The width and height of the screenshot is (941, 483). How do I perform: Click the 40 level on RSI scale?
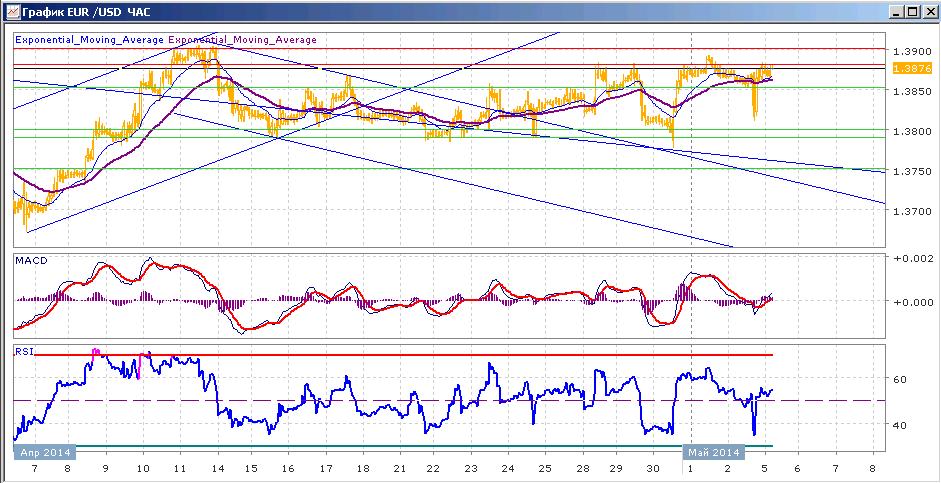(899, 425)
